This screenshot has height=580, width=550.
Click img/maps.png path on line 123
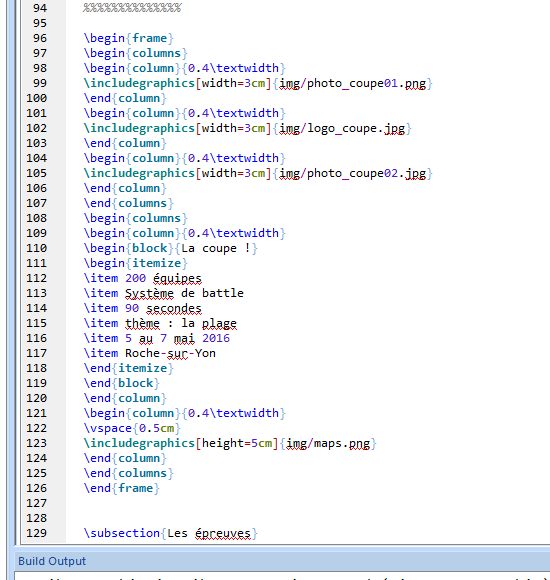click(x=328, y=443)
